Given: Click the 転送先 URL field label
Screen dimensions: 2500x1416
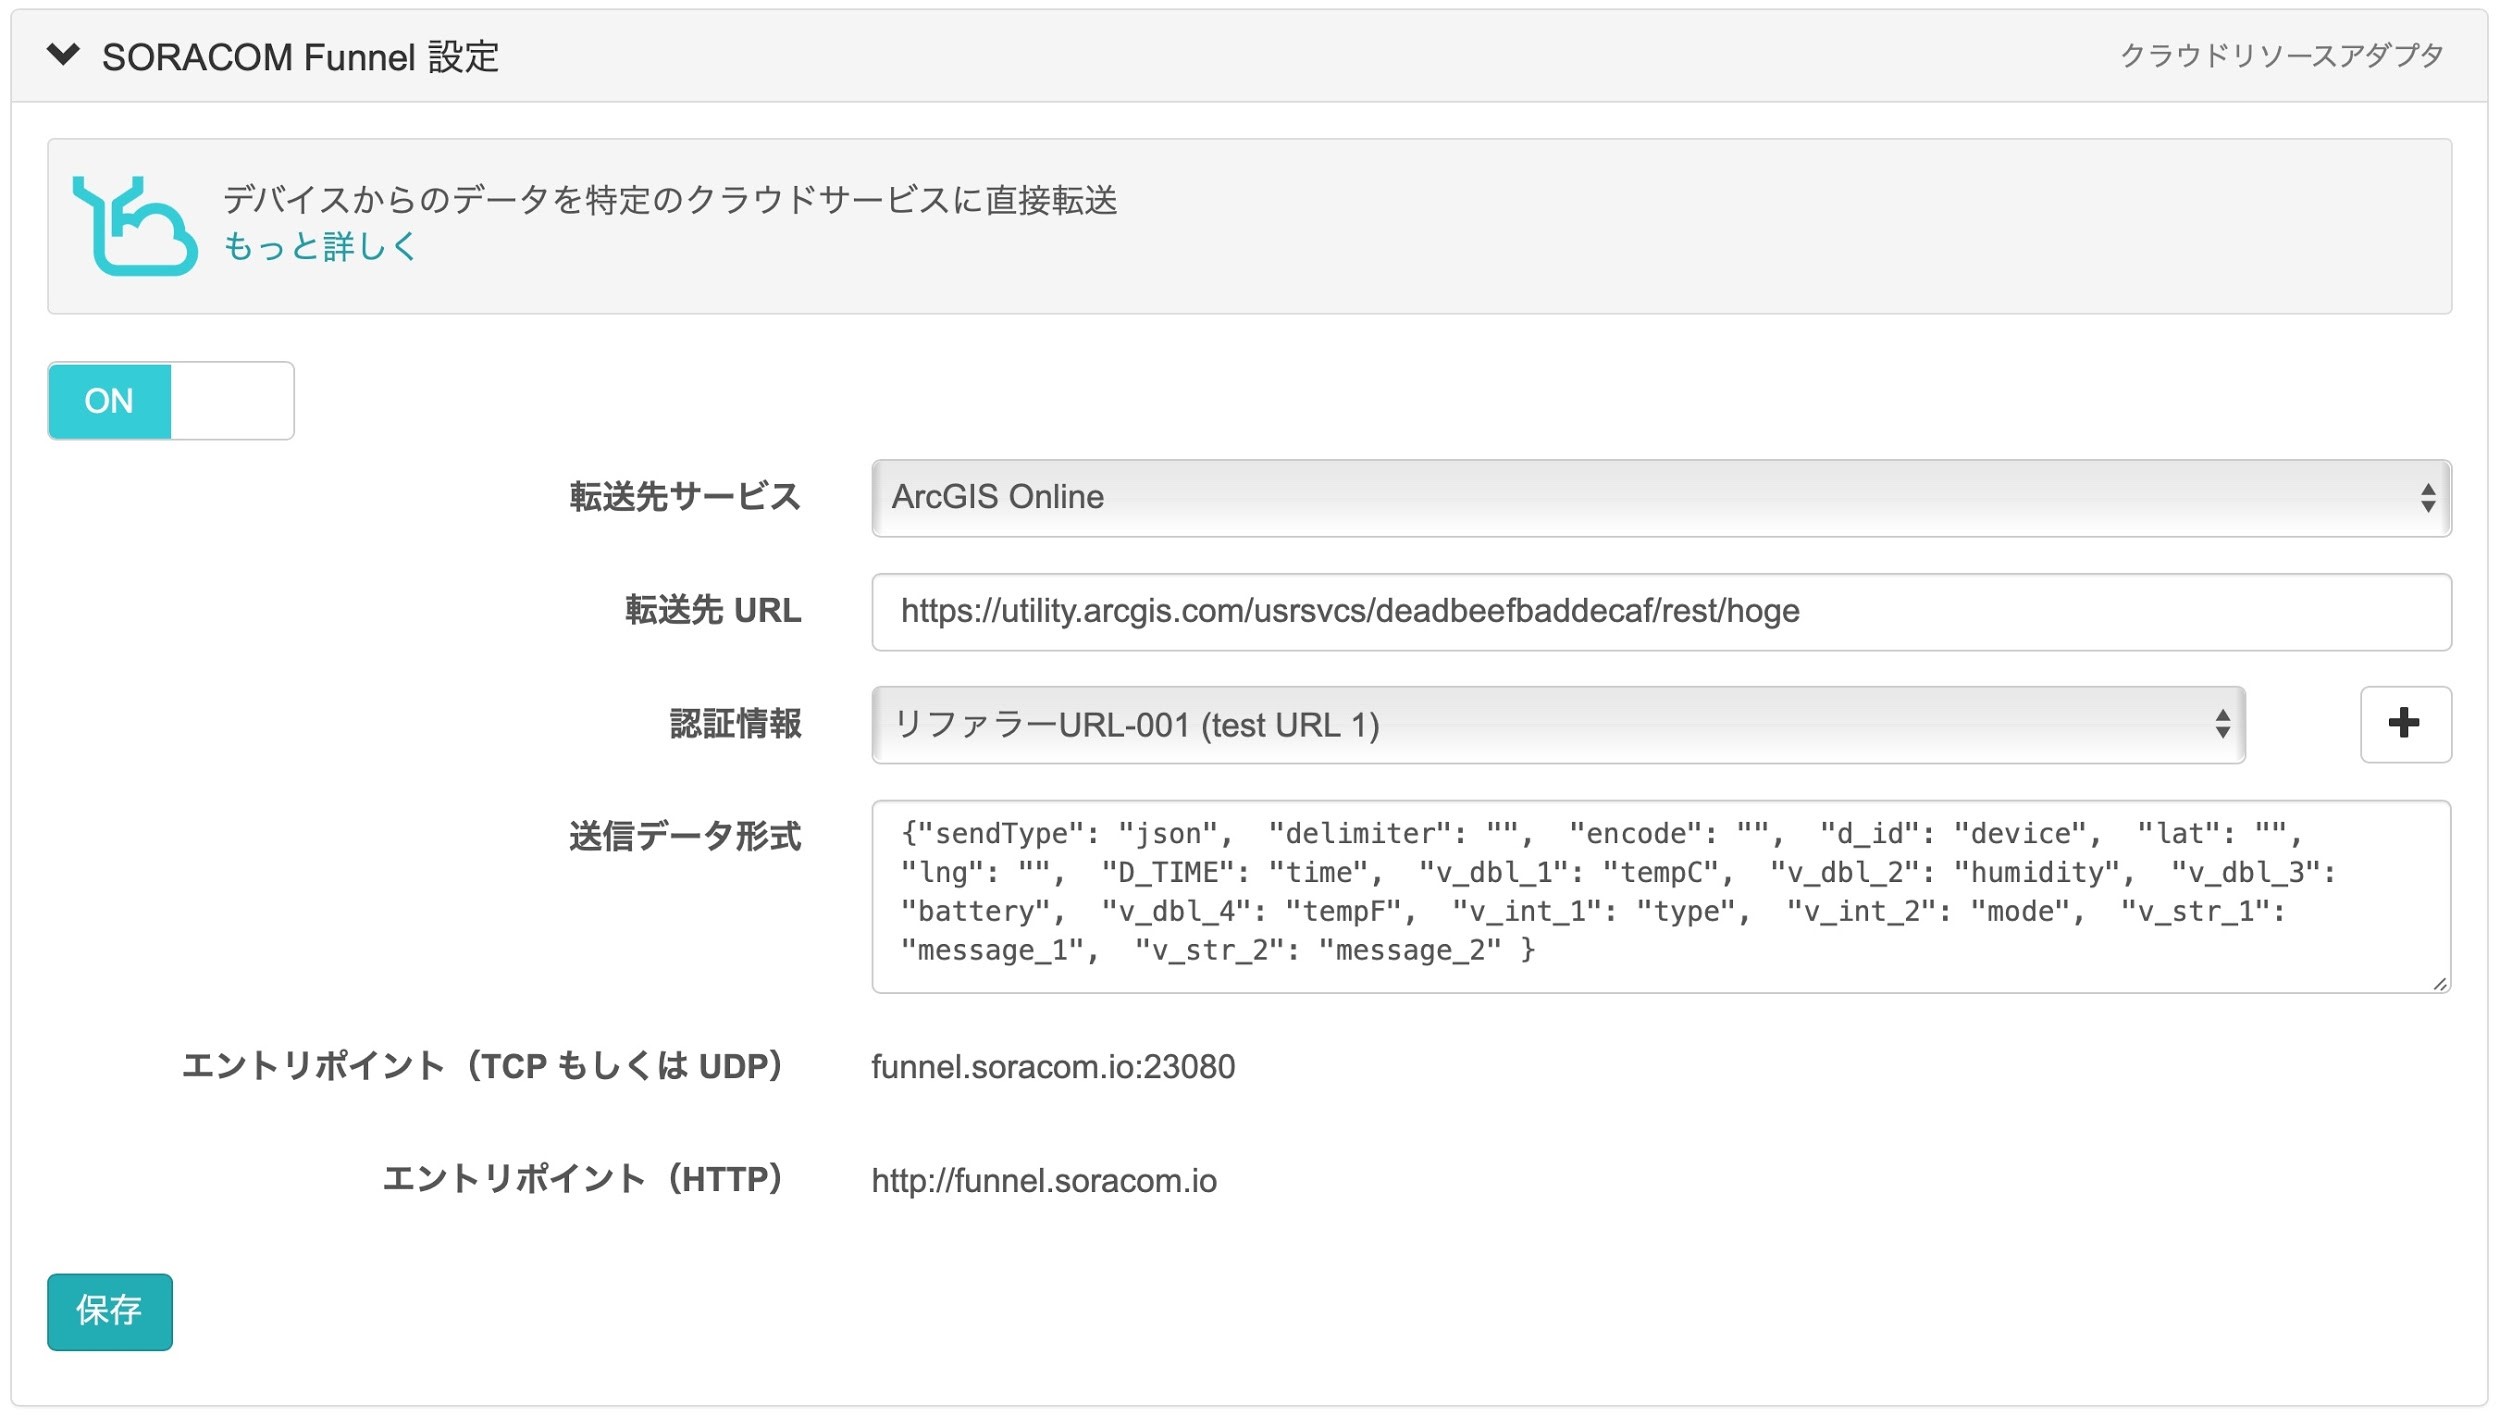Looking at the screenshot, I should pos(713,611).
